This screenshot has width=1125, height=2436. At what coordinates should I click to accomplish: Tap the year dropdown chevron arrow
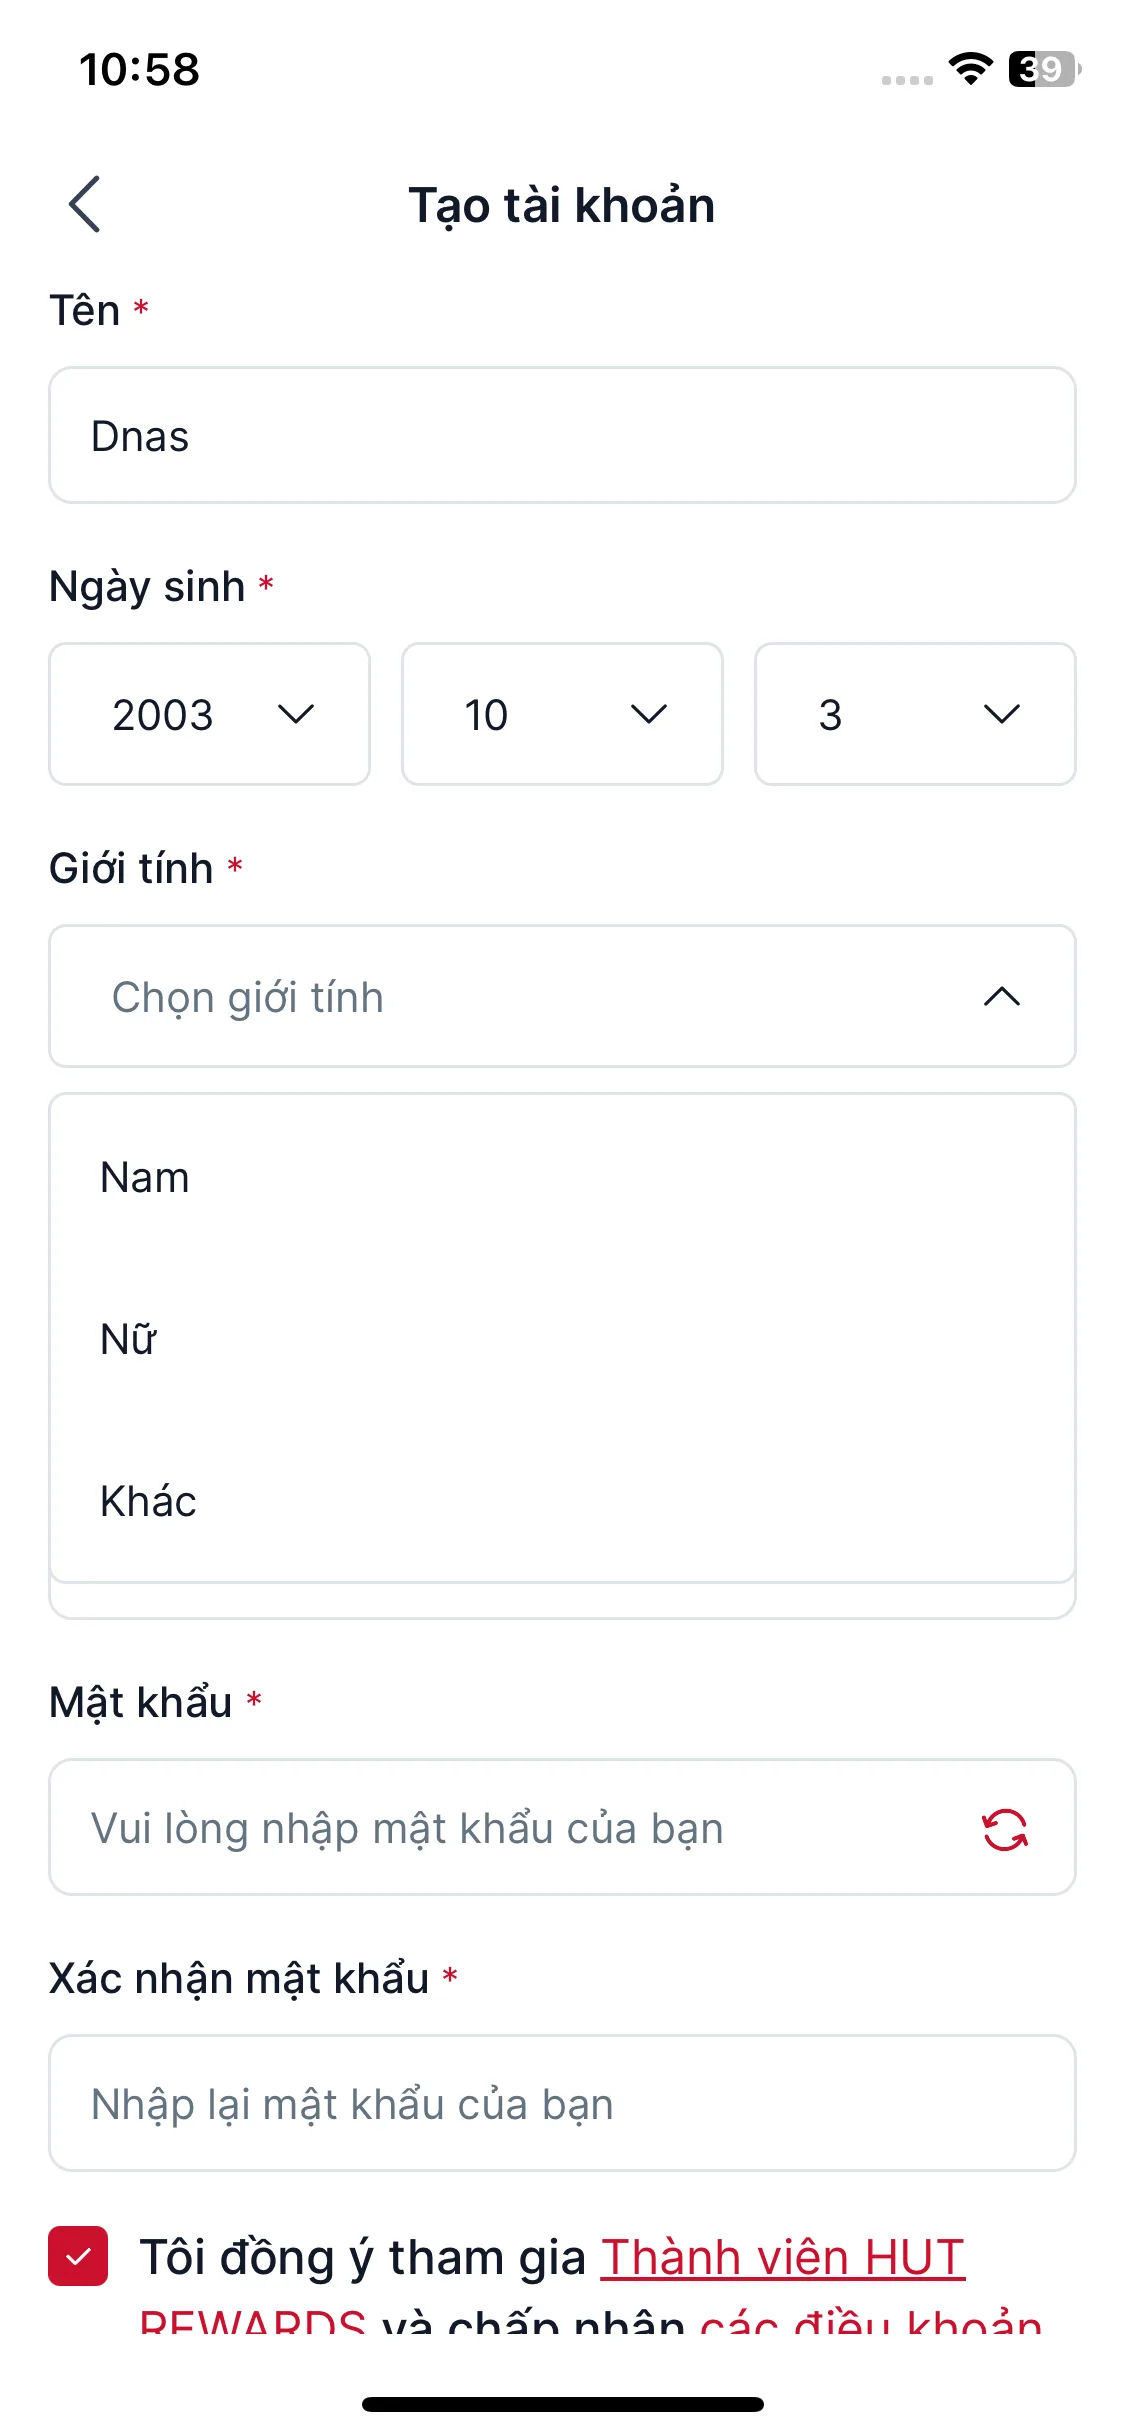pos(296,714)
